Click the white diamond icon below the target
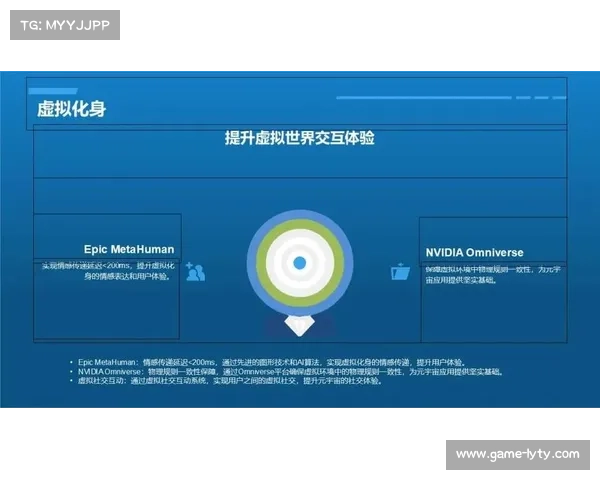 [x=300, y=326]
